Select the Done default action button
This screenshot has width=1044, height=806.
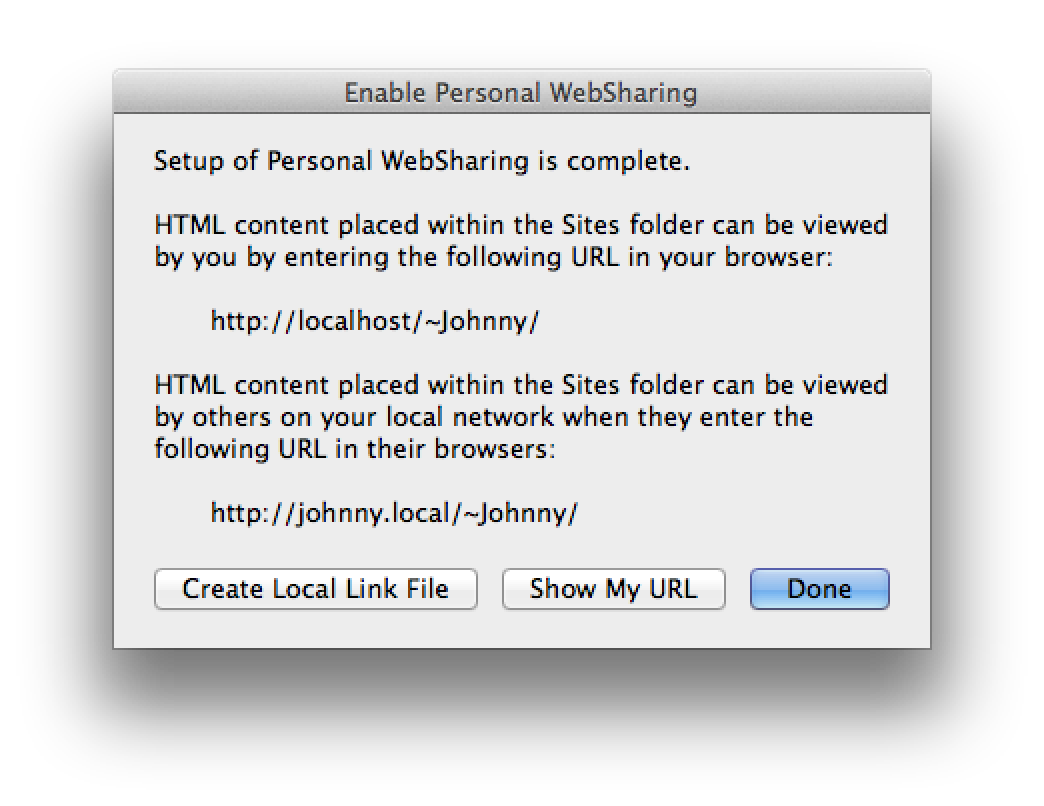tap(818, 589)
